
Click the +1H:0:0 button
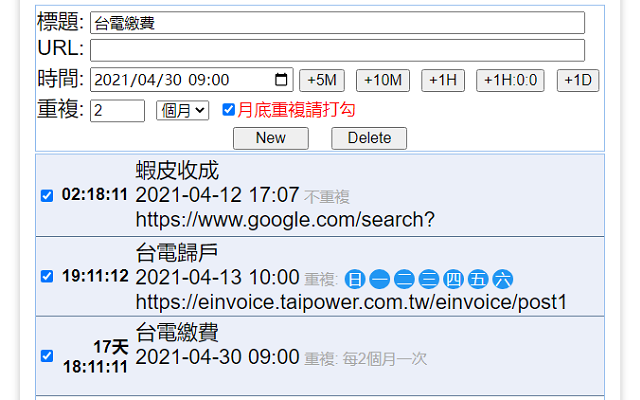click(510, 80)
